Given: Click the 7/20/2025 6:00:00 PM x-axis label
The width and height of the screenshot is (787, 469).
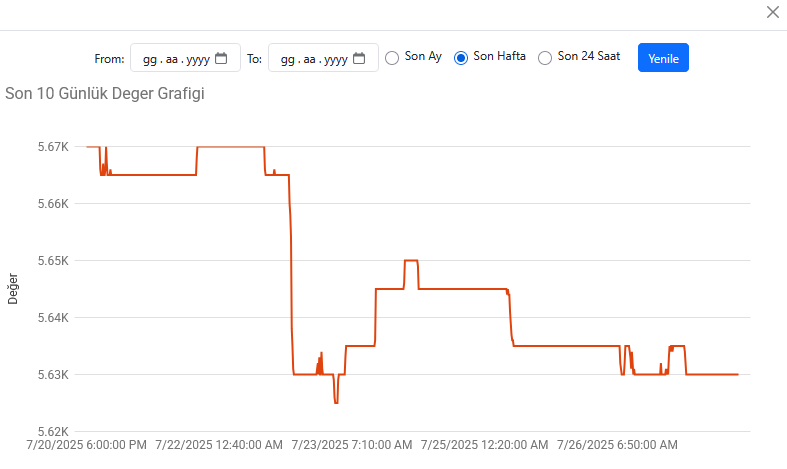Looking at the screenshot, I should [x=87, y=444].
